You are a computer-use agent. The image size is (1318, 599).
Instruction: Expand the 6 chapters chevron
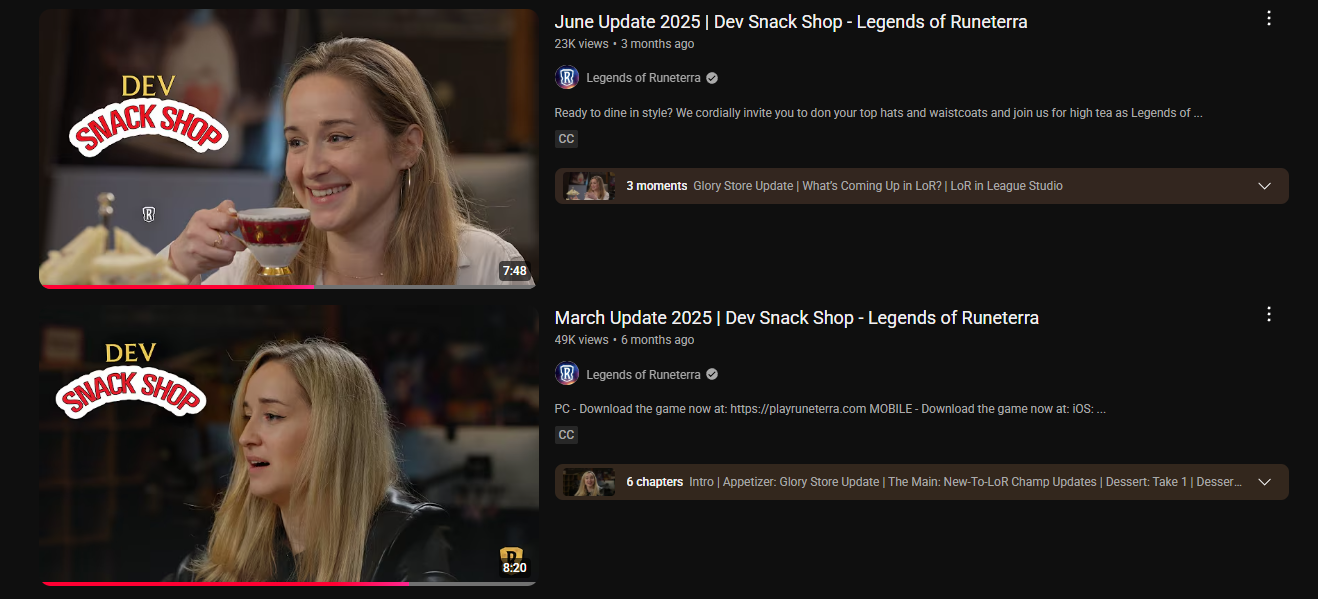(1264, 482)
